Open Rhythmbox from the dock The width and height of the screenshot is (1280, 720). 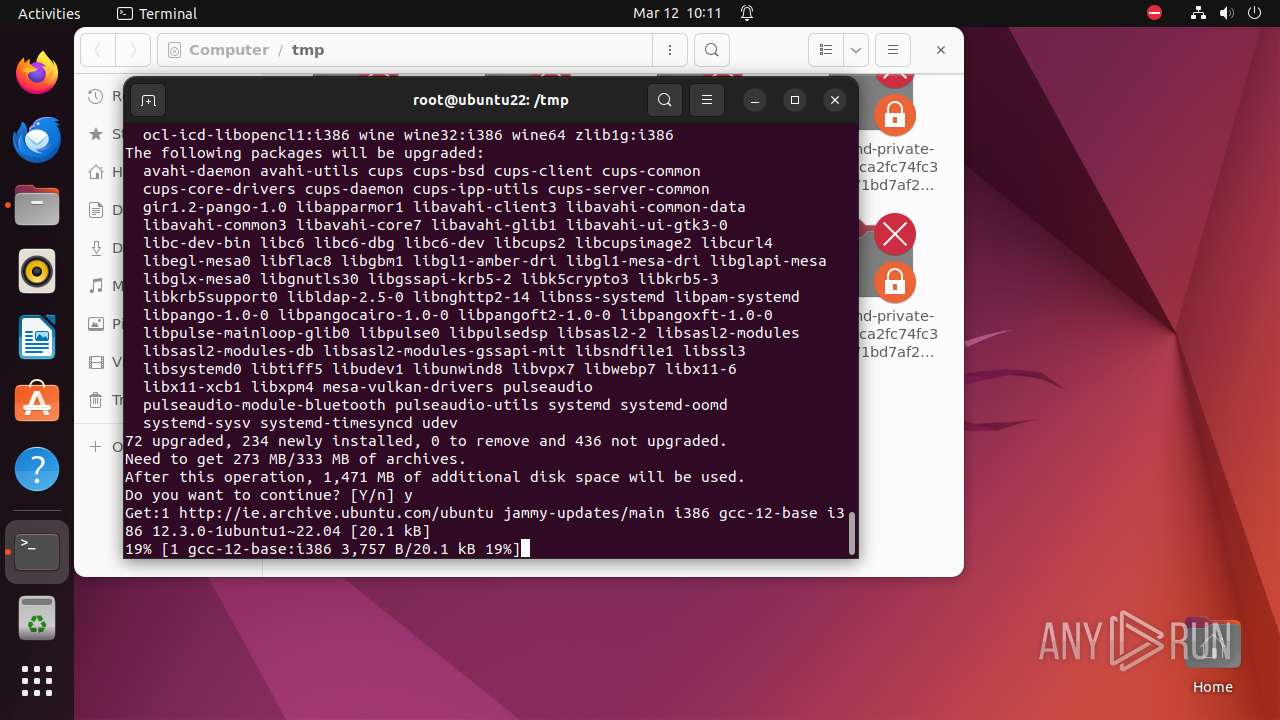[x=37, y=272]
